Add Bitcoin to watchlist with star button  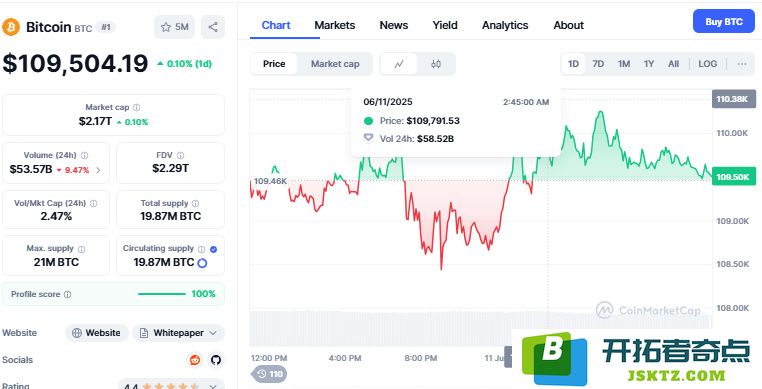[x=174, y=27]
